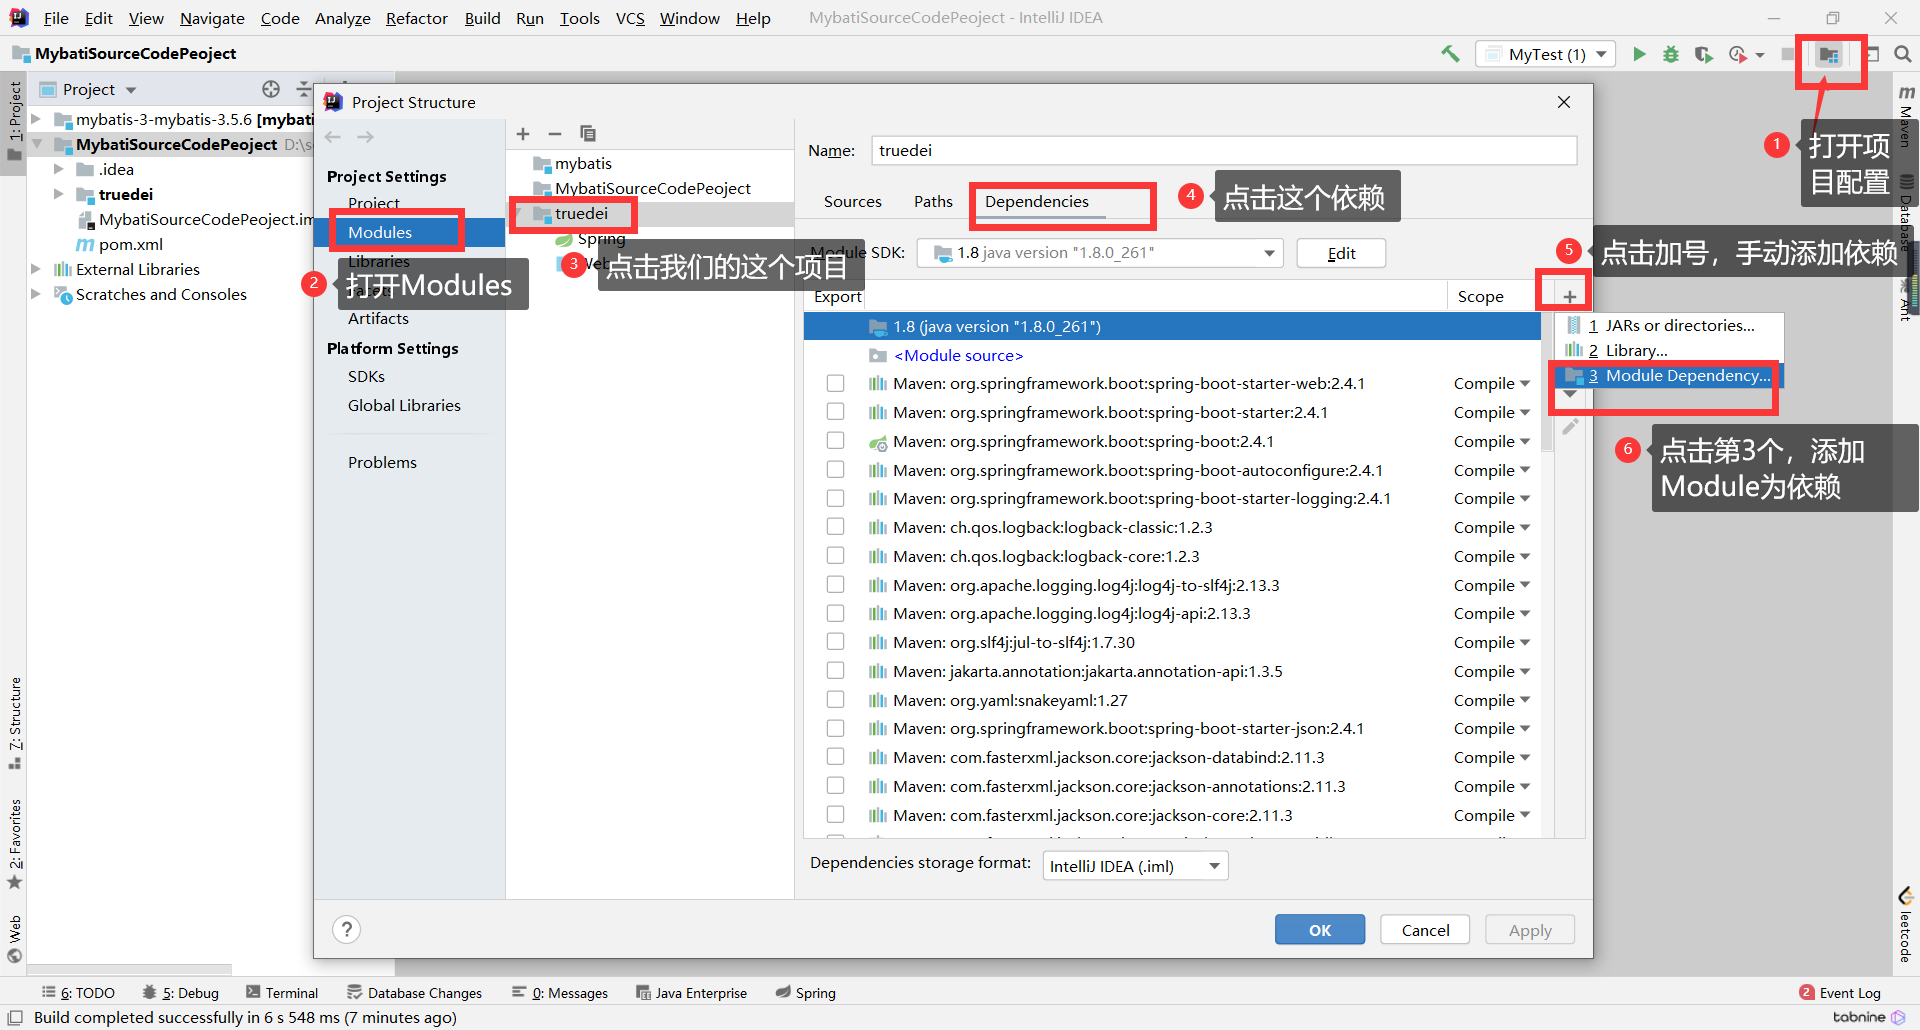Image resolution: width=1920 pixels, height=1030 pixels.
Task: Add dependency with the plus button
Action: point(1570,297)
